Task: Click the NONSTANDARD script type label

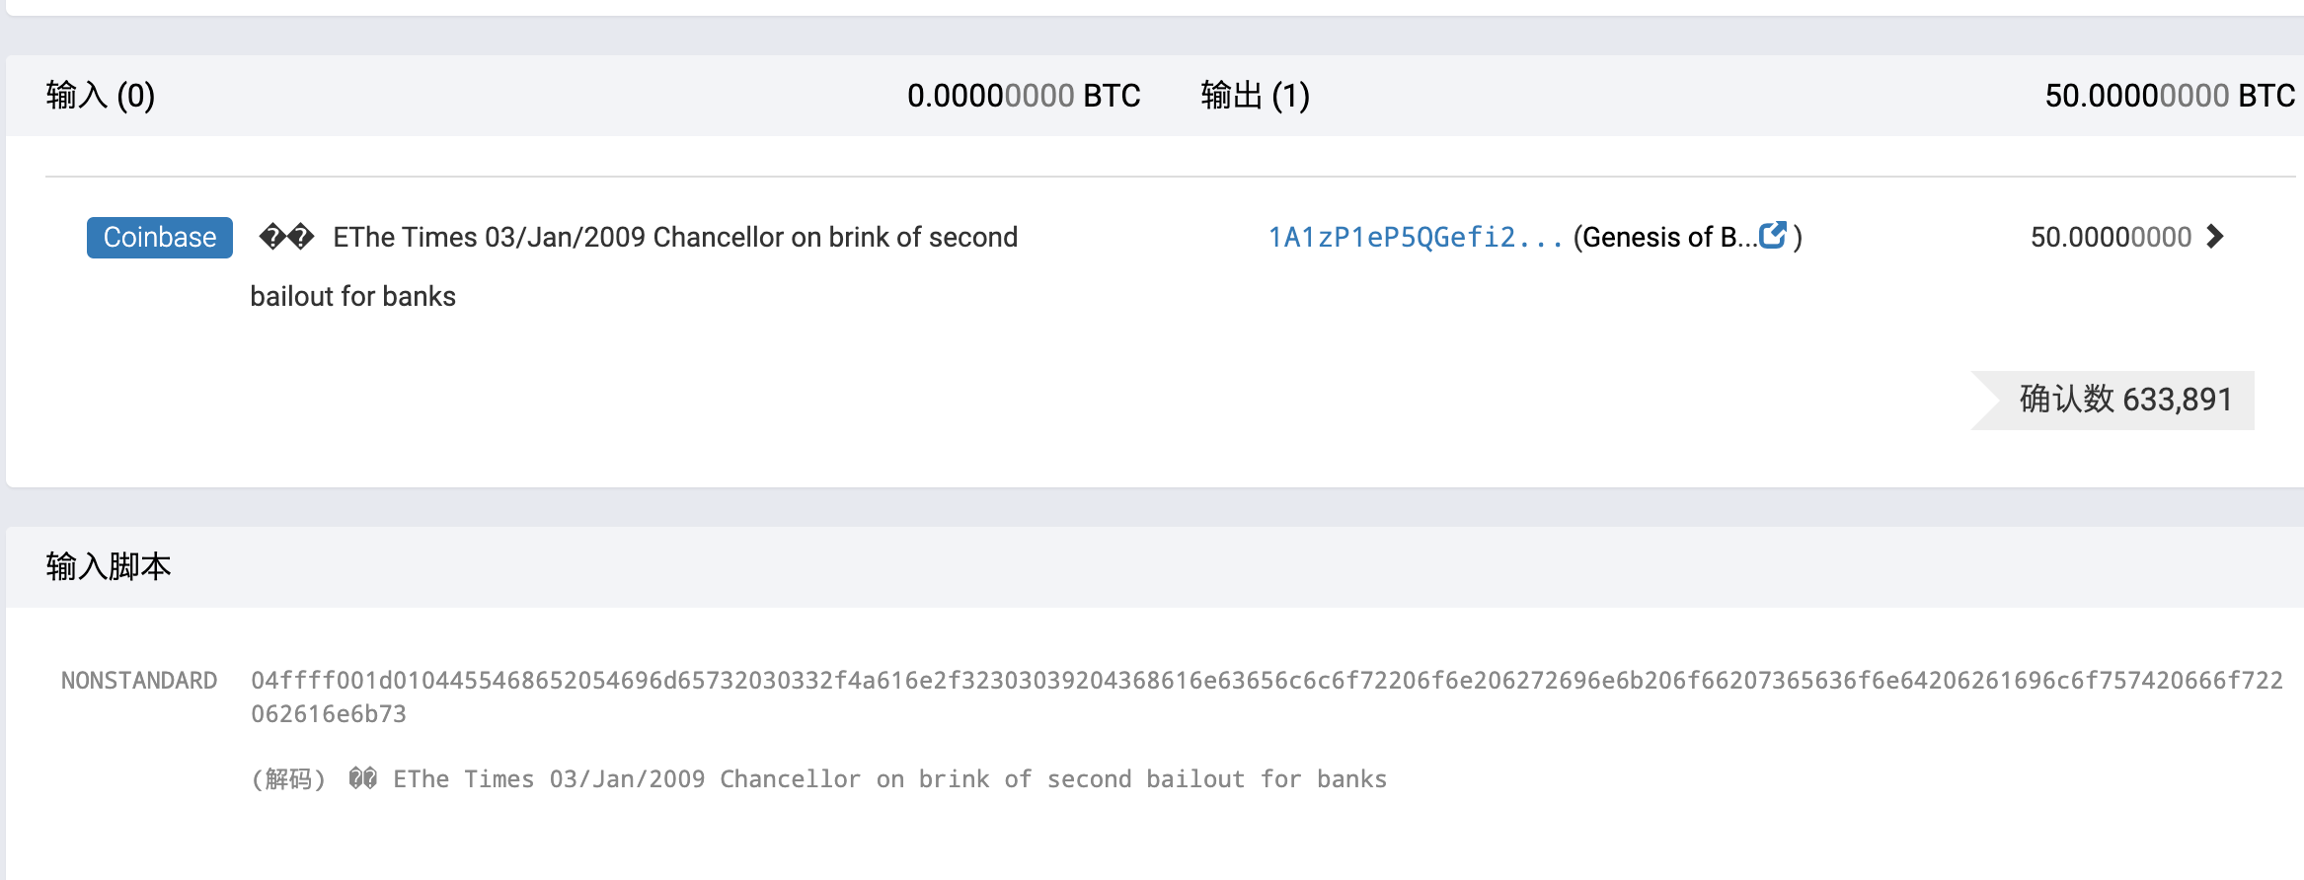Action: point(139,681)
